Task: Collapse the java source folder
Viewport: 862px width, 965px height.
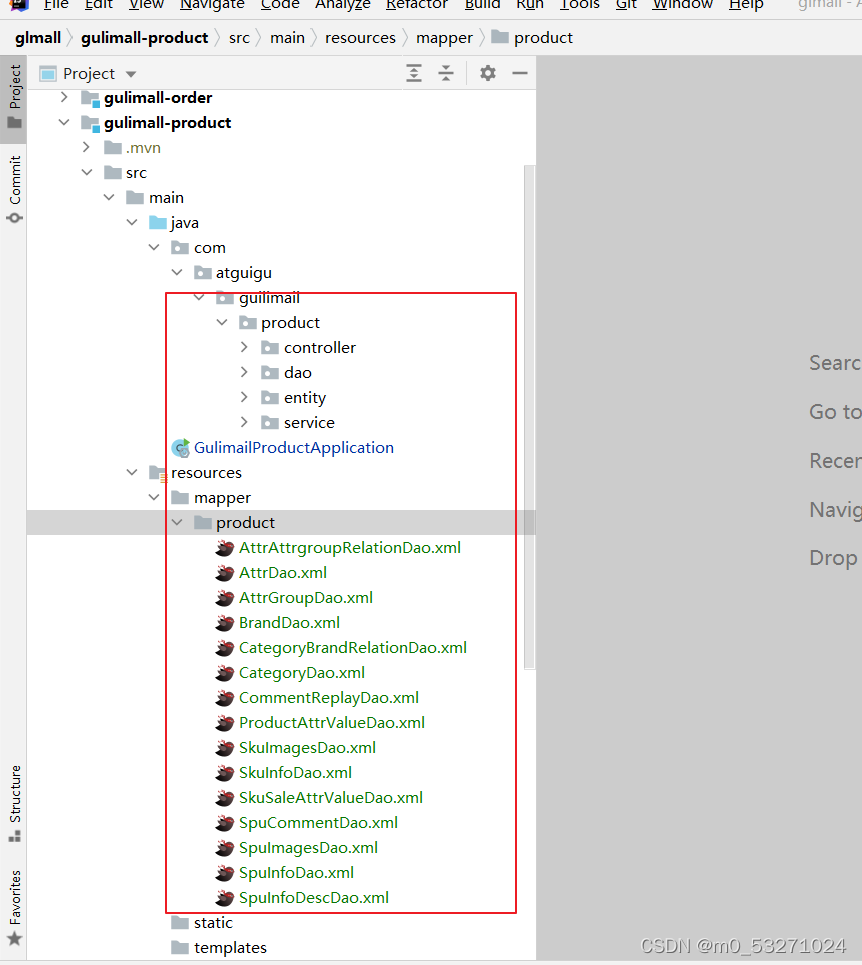Action: pos(132,222)
